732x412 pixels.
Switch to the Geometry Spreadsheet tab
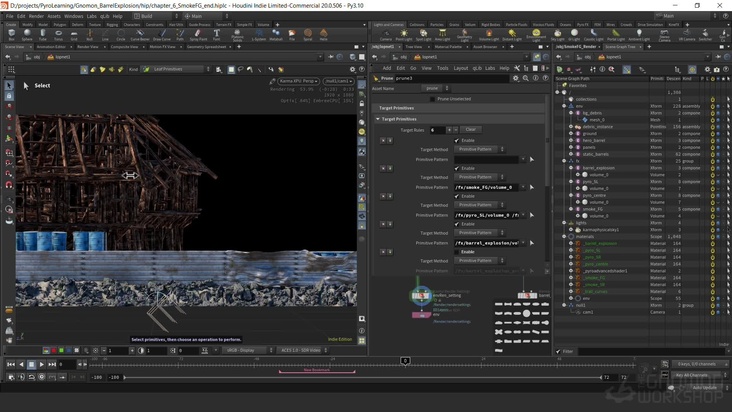point(208,46)
